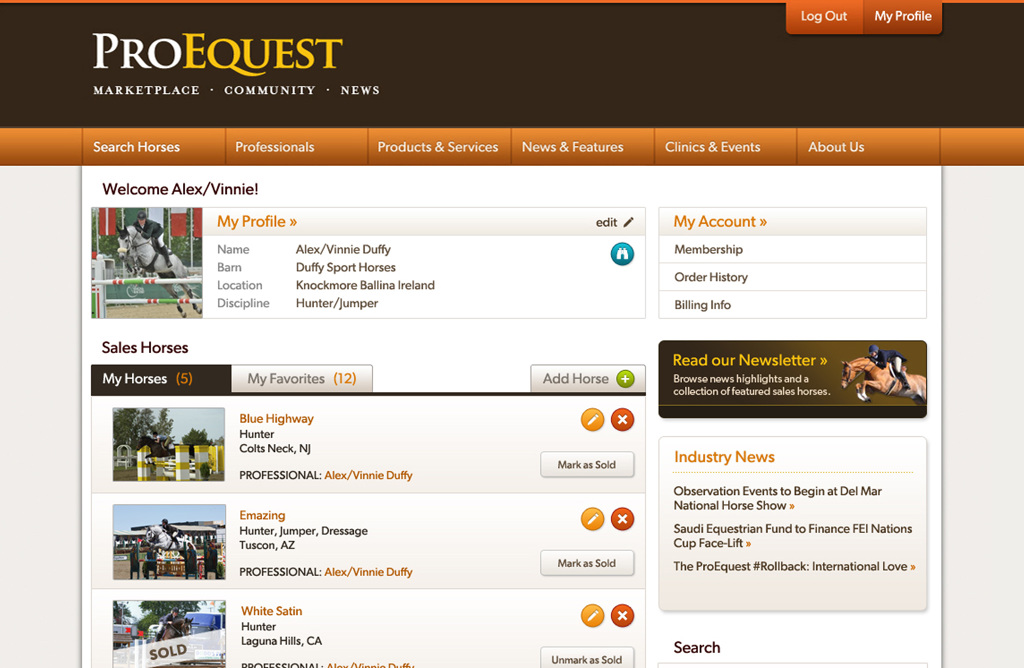Click the pencil icon to edit Emazing
This screenshot has width=1024, height=668.
tap(592, 519)
